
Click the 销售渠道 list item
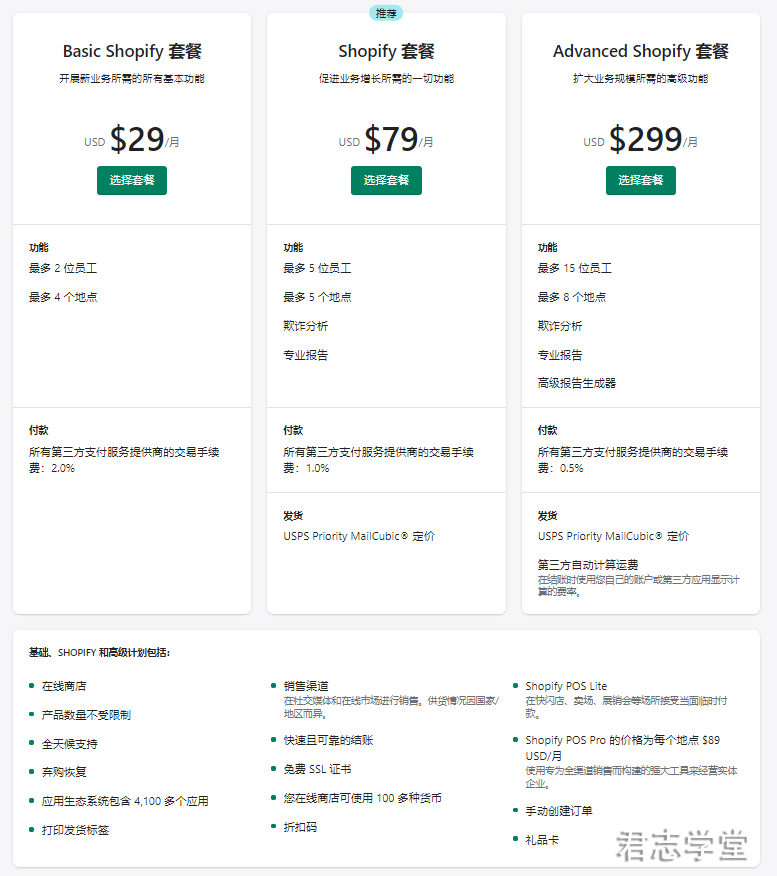[x=306, y=686]
